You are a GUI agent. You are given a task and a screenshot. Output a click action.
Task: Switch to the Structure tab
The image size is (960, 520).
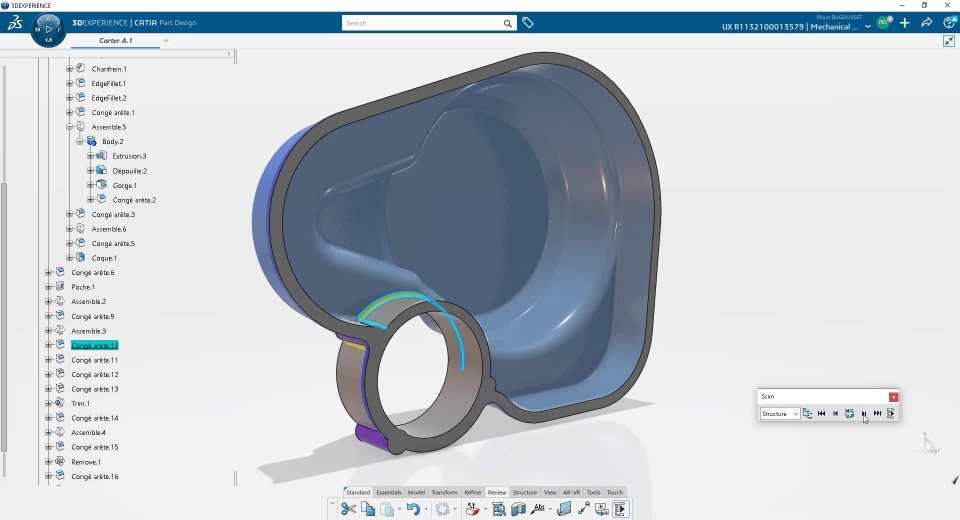click(525, 492)
